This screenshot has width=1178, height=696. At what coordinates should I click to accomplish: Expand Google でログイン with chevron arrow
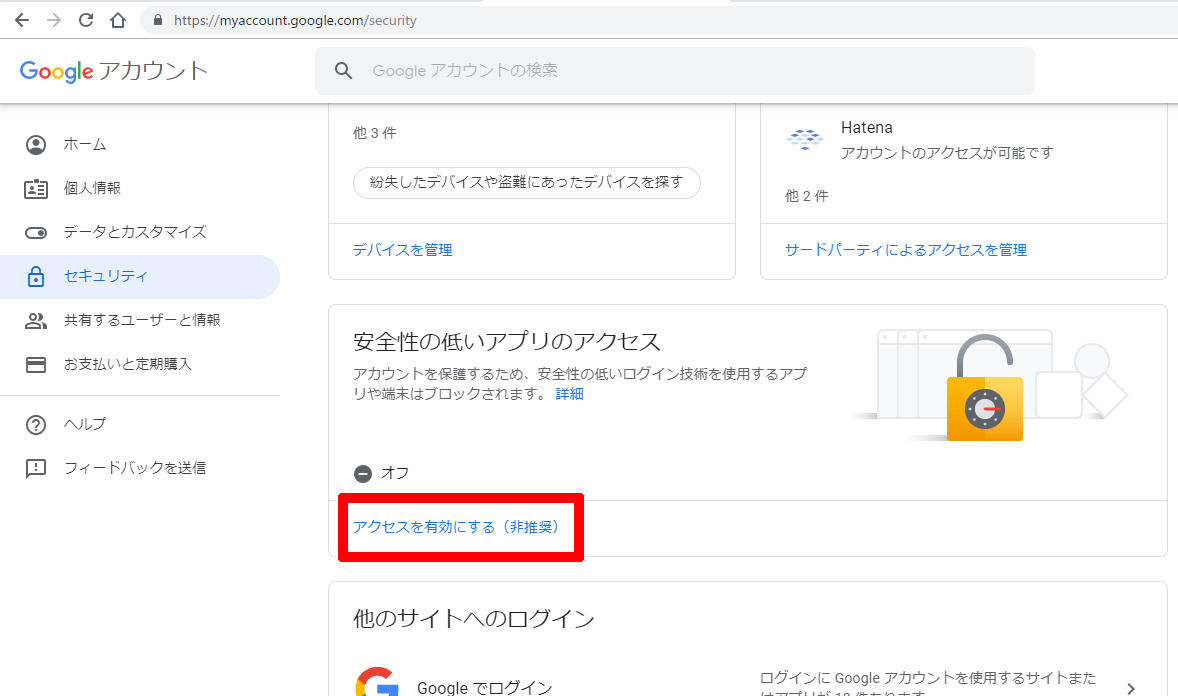(1131, 688)
